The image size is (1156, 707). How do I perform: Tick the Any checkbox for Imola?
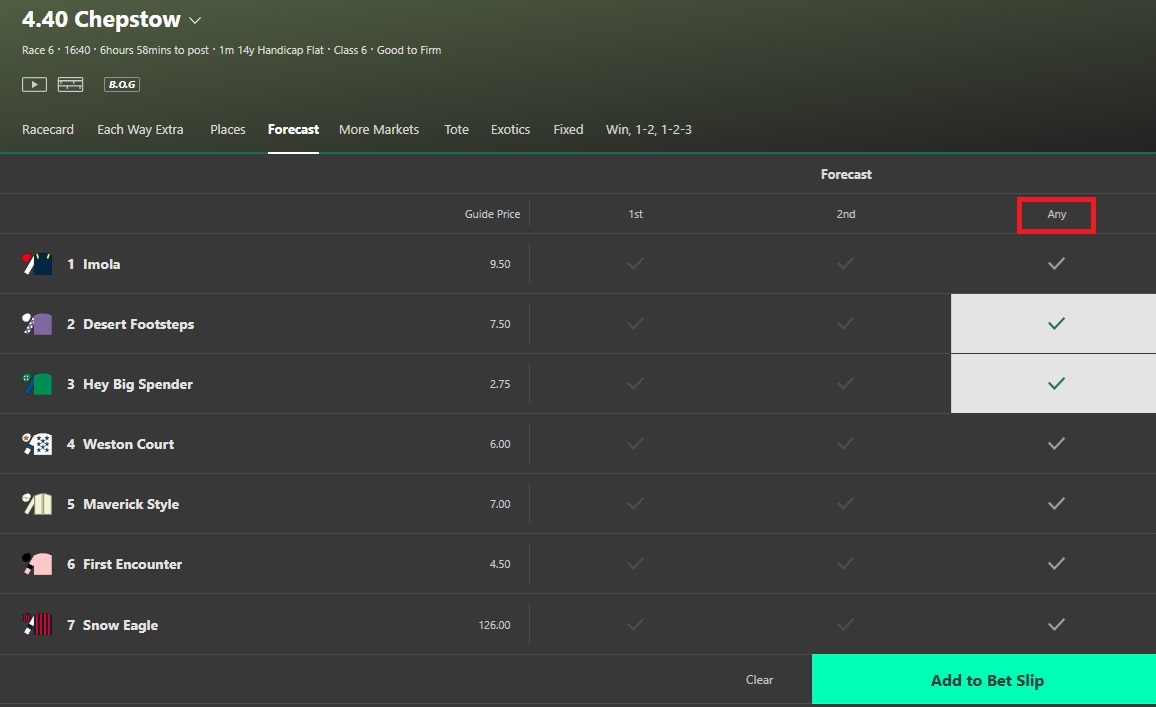pos(1056,263)
